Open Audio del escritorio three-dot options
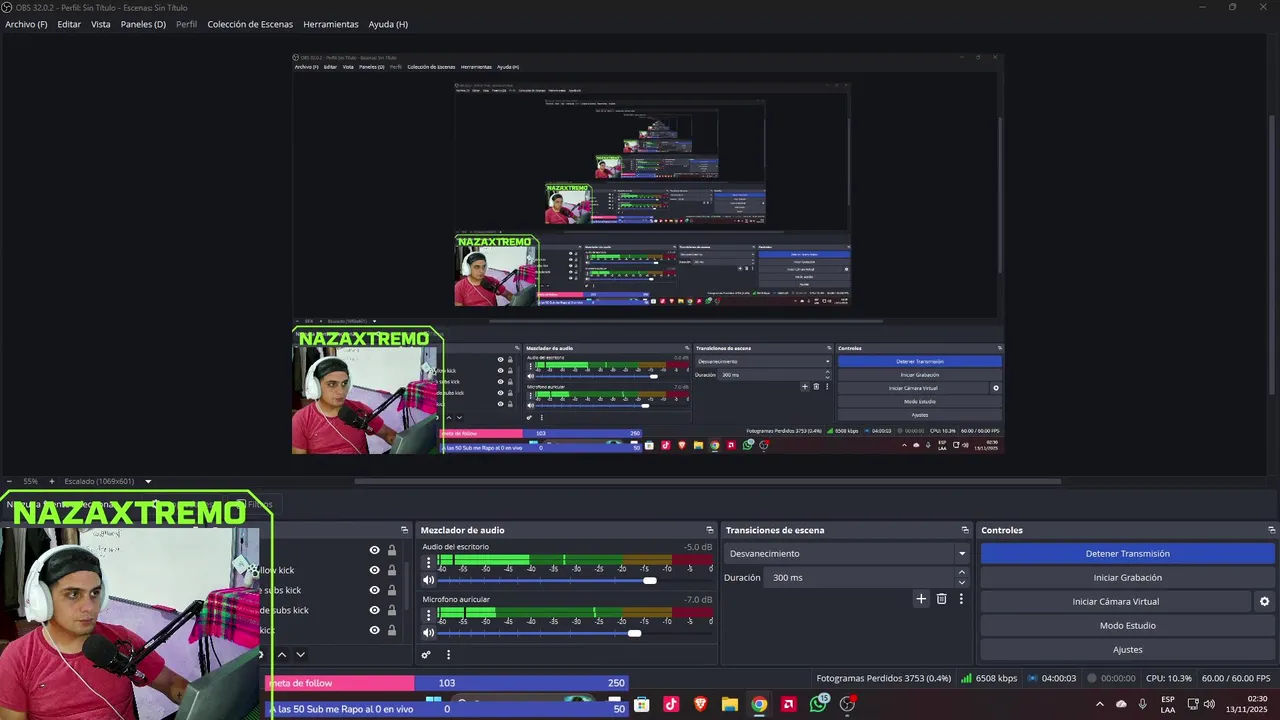Screen dimensions: 1280x720 [429, 562]
